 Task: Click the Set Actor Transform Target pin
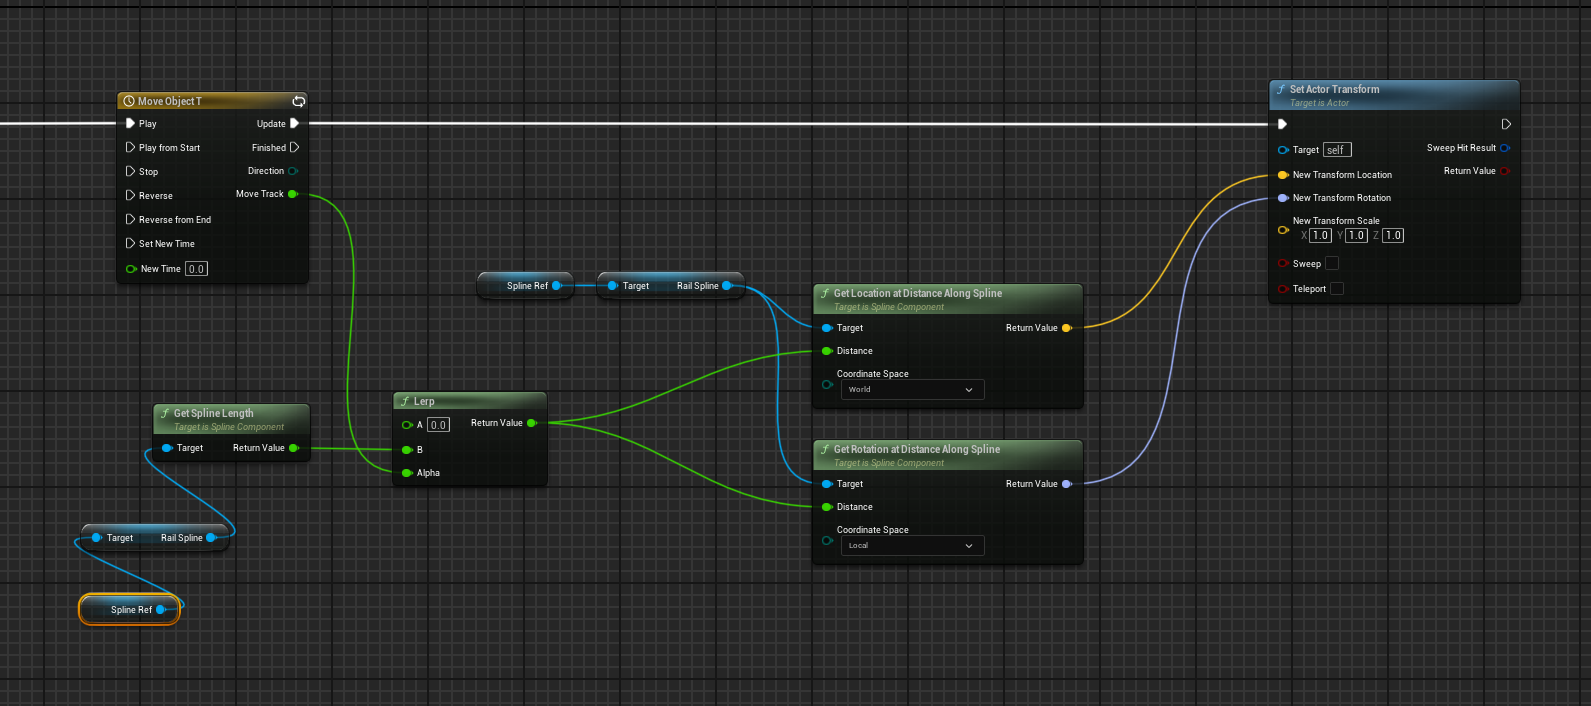point(1283,150)
